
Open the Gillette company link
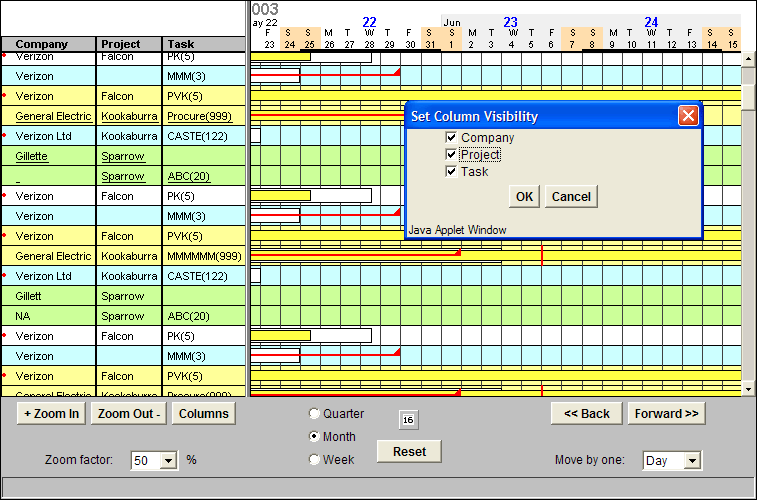31,156
